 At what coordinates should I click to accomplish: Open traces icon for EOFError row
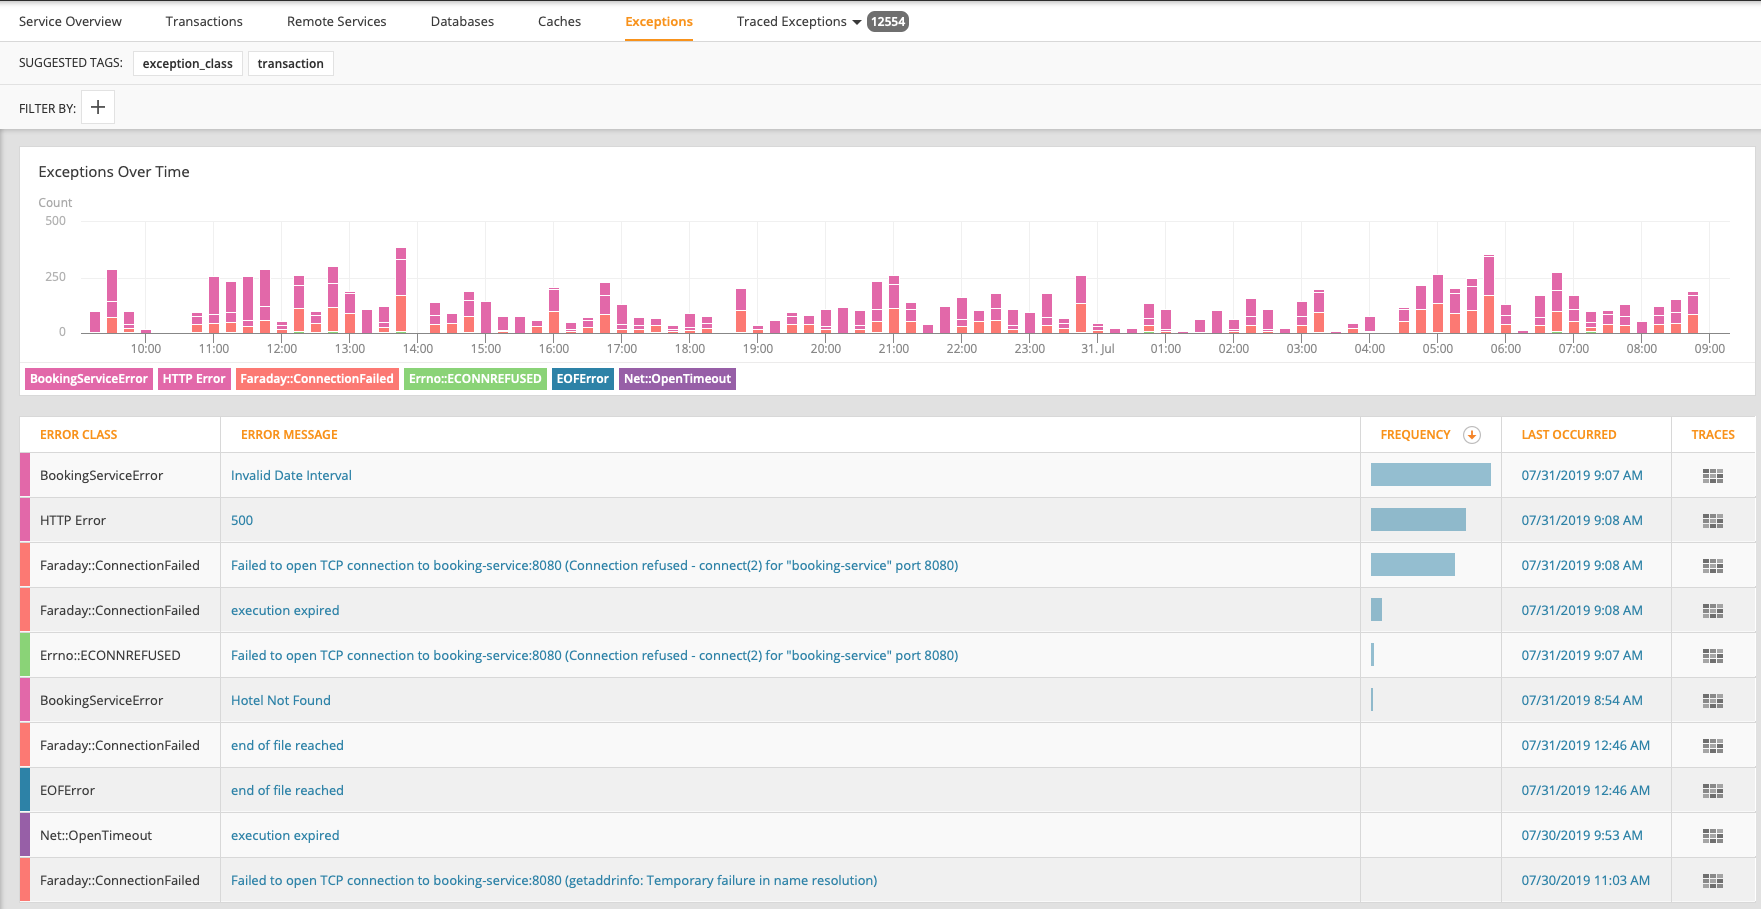[1712, 791]
